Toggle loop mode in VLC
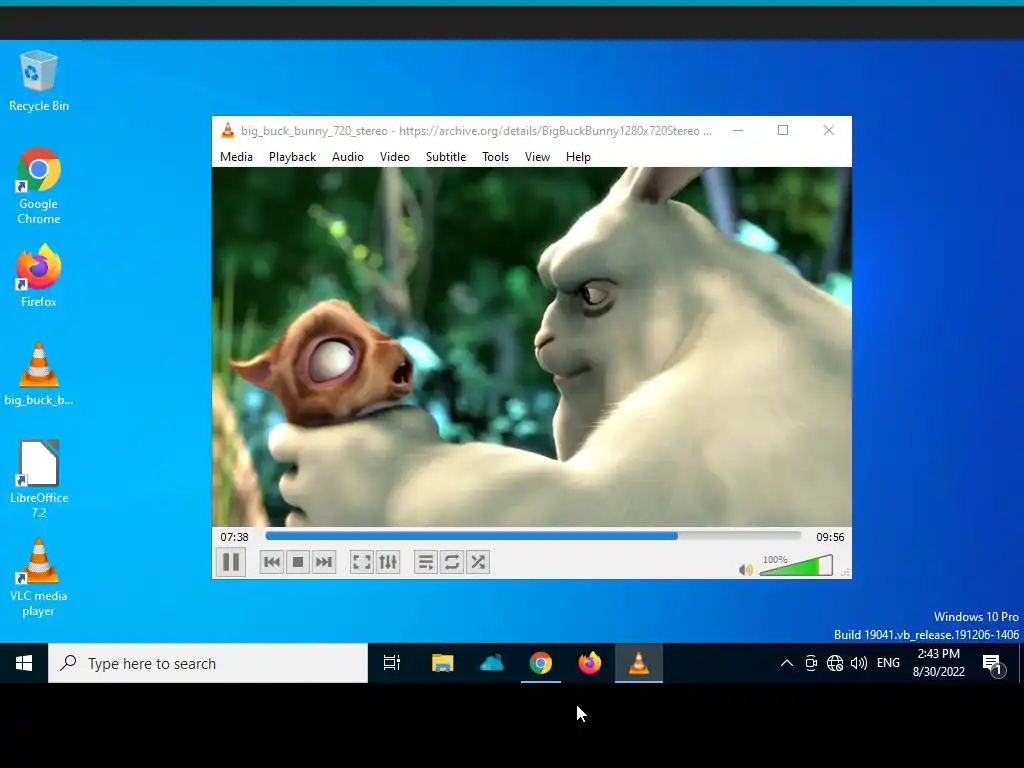Image resolution: width=1024 pixels, height=768 pixels. (451, 562)
